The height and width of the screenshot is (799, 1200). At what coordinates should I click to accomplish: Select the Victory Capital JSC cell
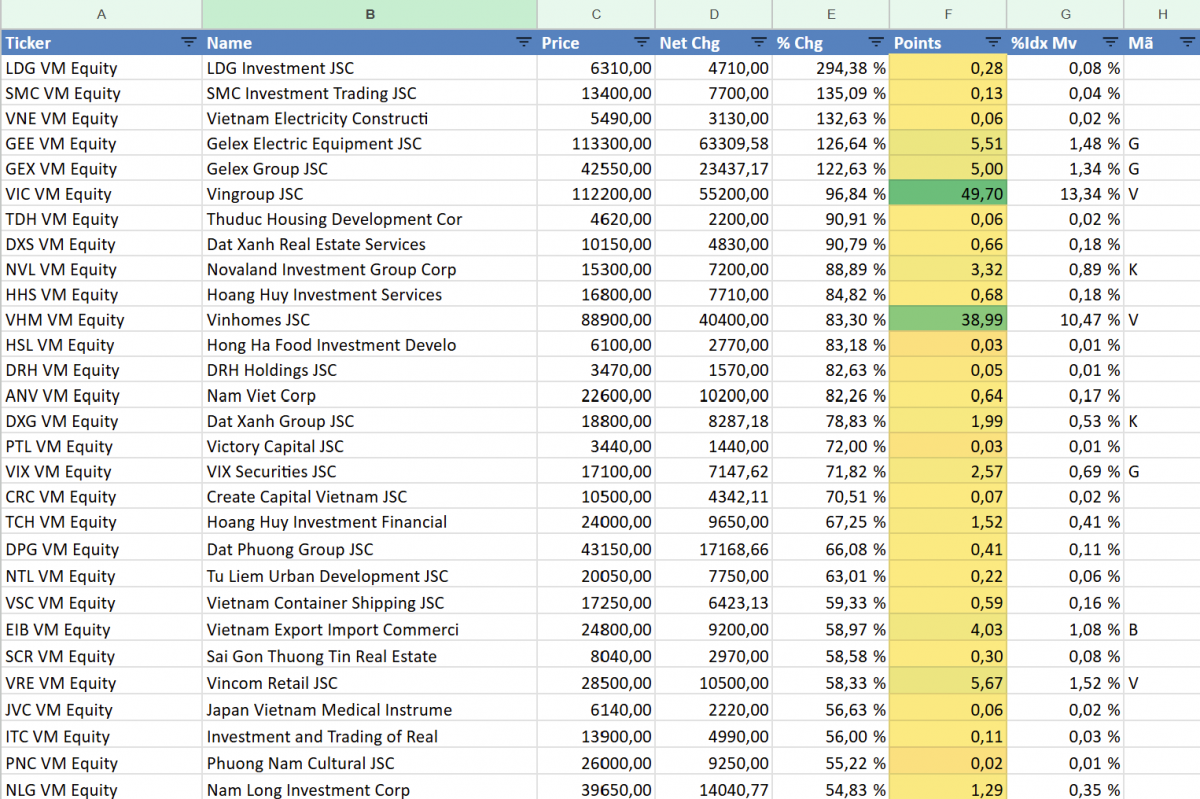pos(370,446)
